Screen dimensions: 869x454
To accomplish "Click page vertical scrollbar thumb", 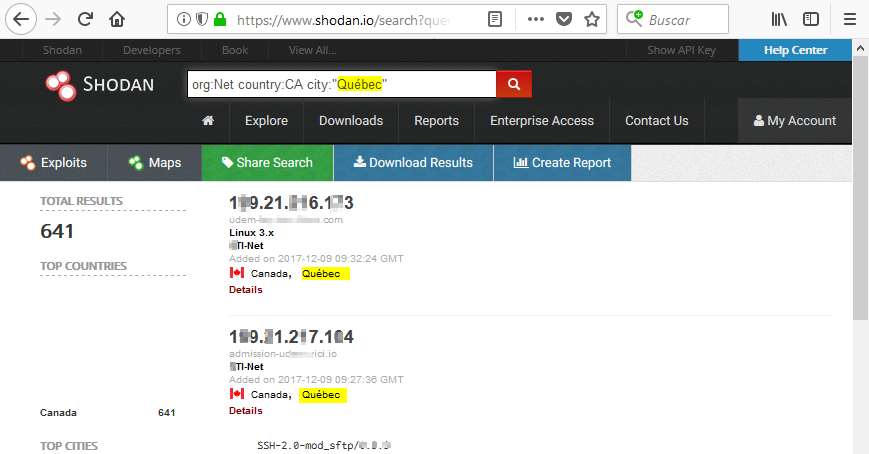I will pyautogui.click(x=860, y=188).
